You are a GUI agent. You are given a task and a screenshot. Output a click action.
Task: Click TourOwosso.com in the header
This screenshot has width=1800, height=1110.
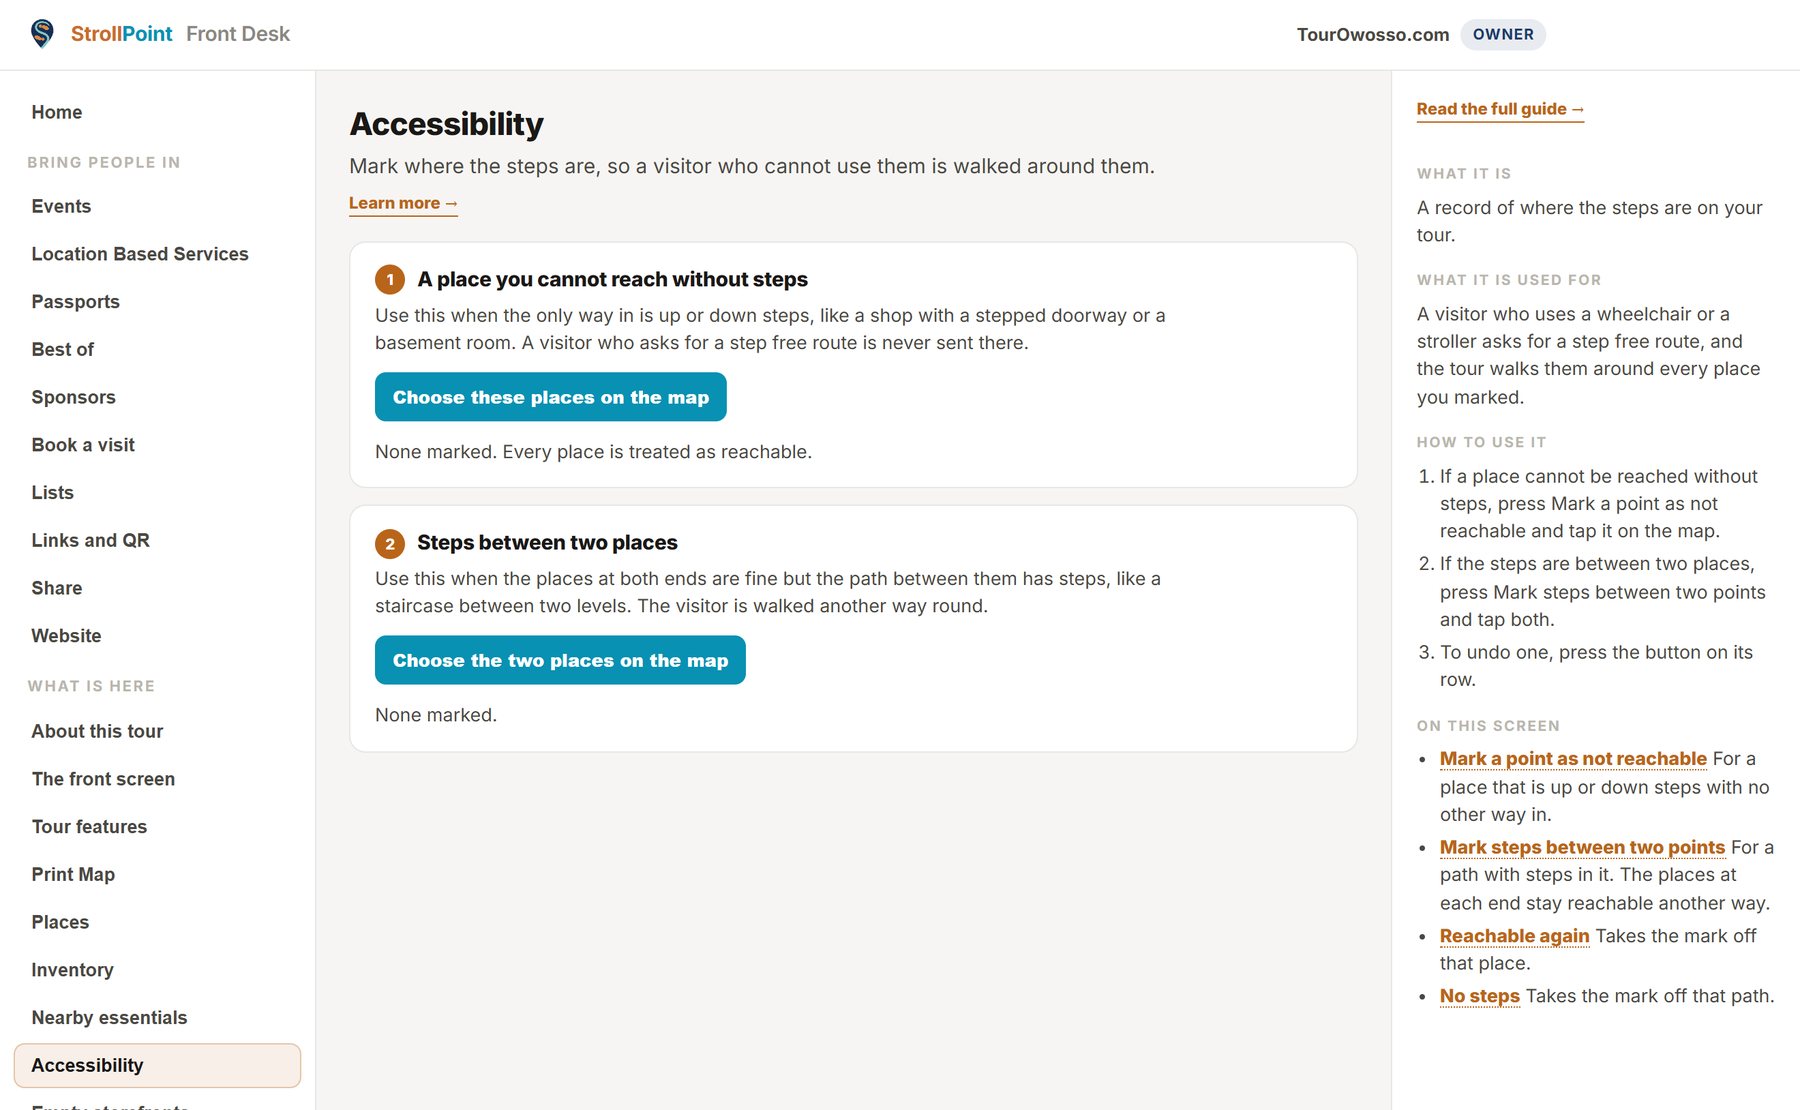coord(1373,35)
